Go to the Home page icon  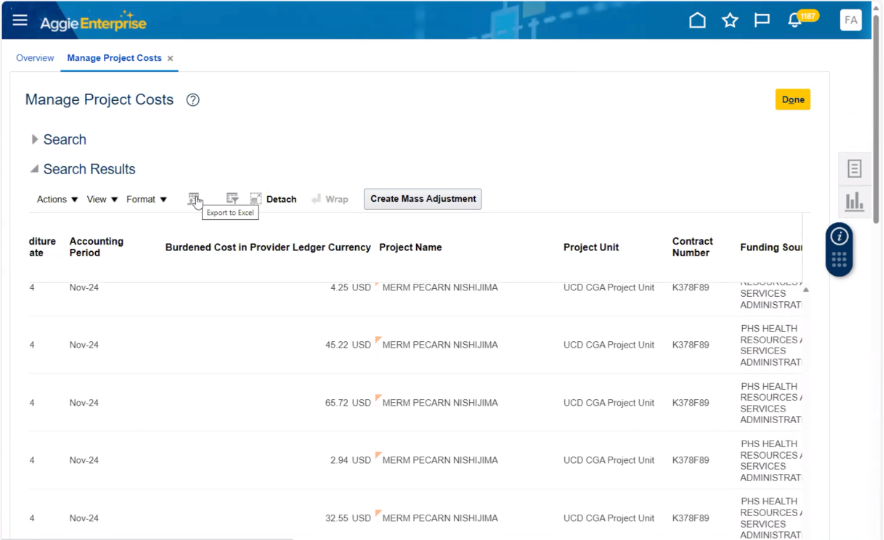coord(698,20)
